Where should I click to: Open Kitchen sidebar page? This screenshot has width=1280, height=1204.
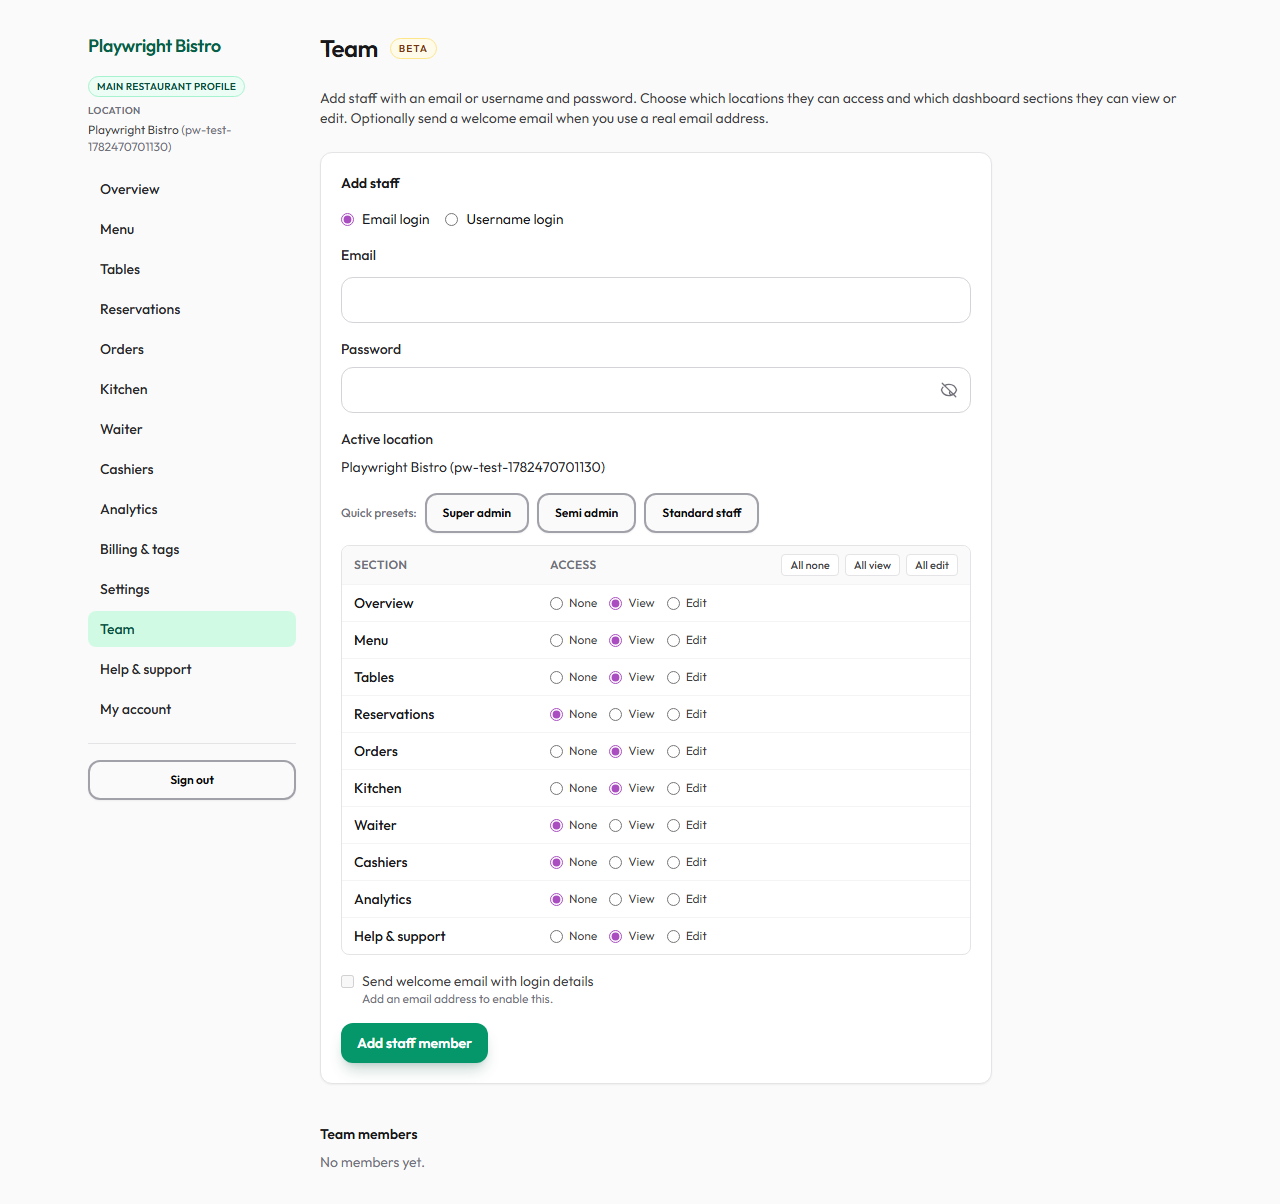192,389
